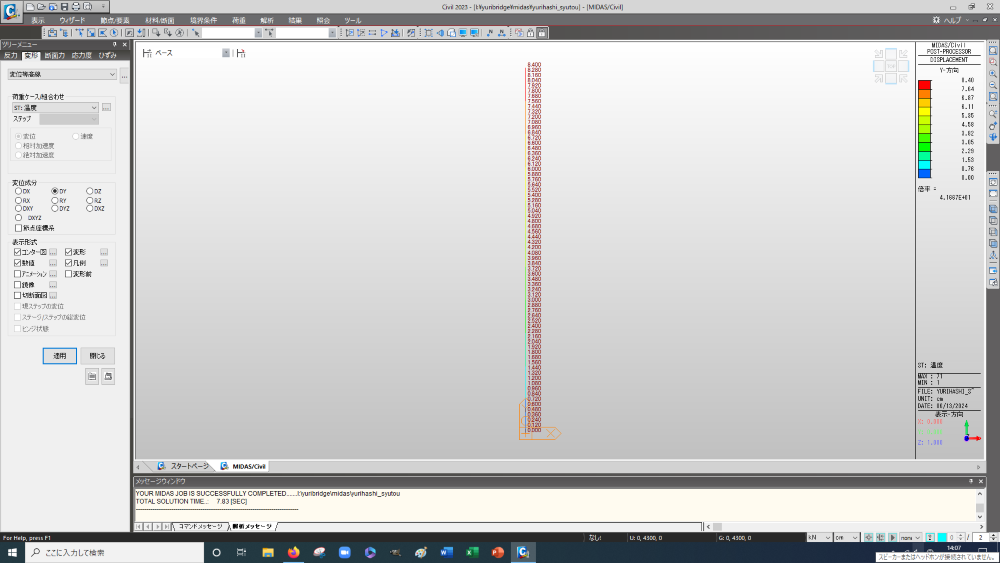Viewport: 1000px width, 563px height.
Task: Click the monitor display icon in main toolbar
Action: click(463, 33)
